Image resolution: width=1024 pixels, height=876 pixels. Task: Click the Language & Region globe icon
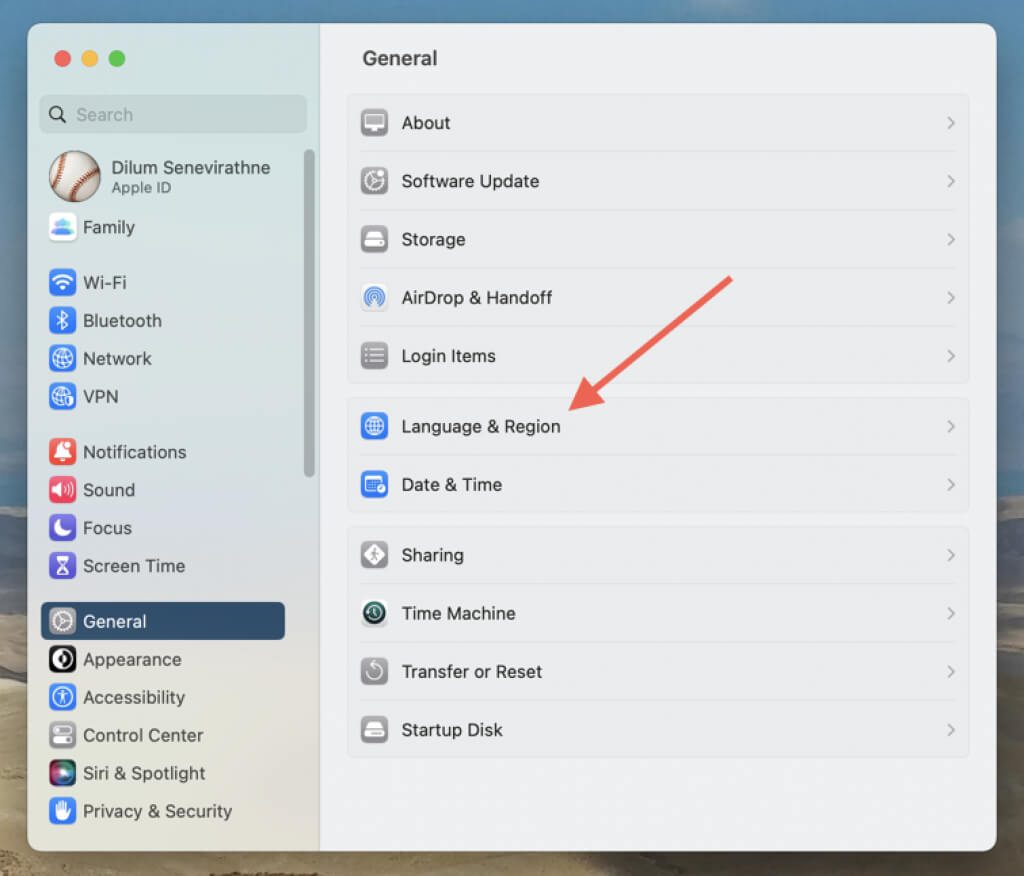click(x=374, y=426)
